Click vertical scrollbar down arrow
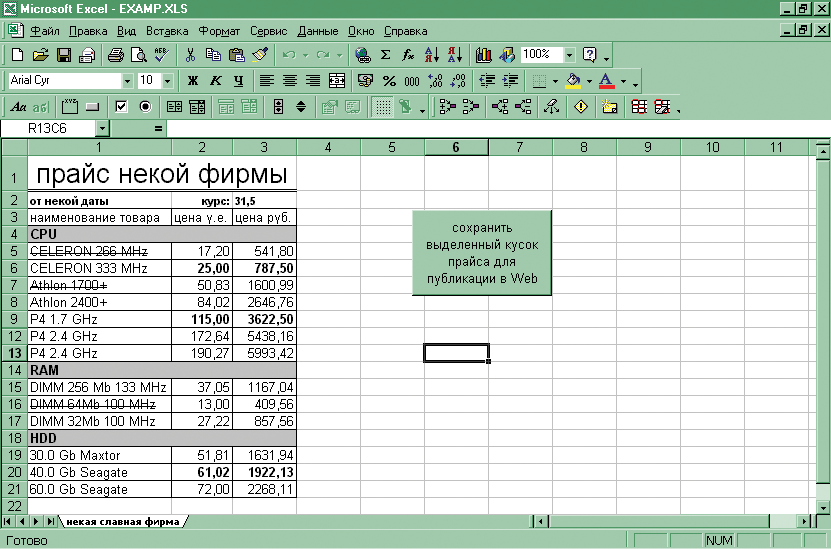 click(x=822, y=507)
